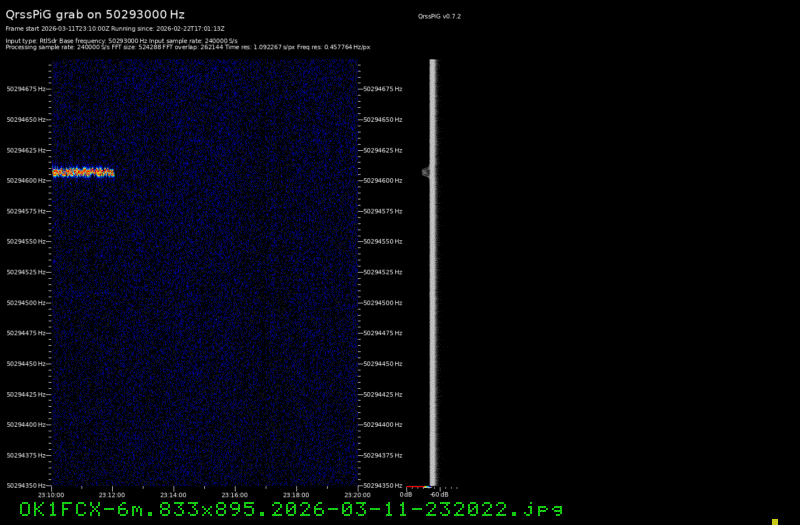Click the 23:20:00 time axis marker
This screenshot has width=800, height=525.
click(357, 494)
